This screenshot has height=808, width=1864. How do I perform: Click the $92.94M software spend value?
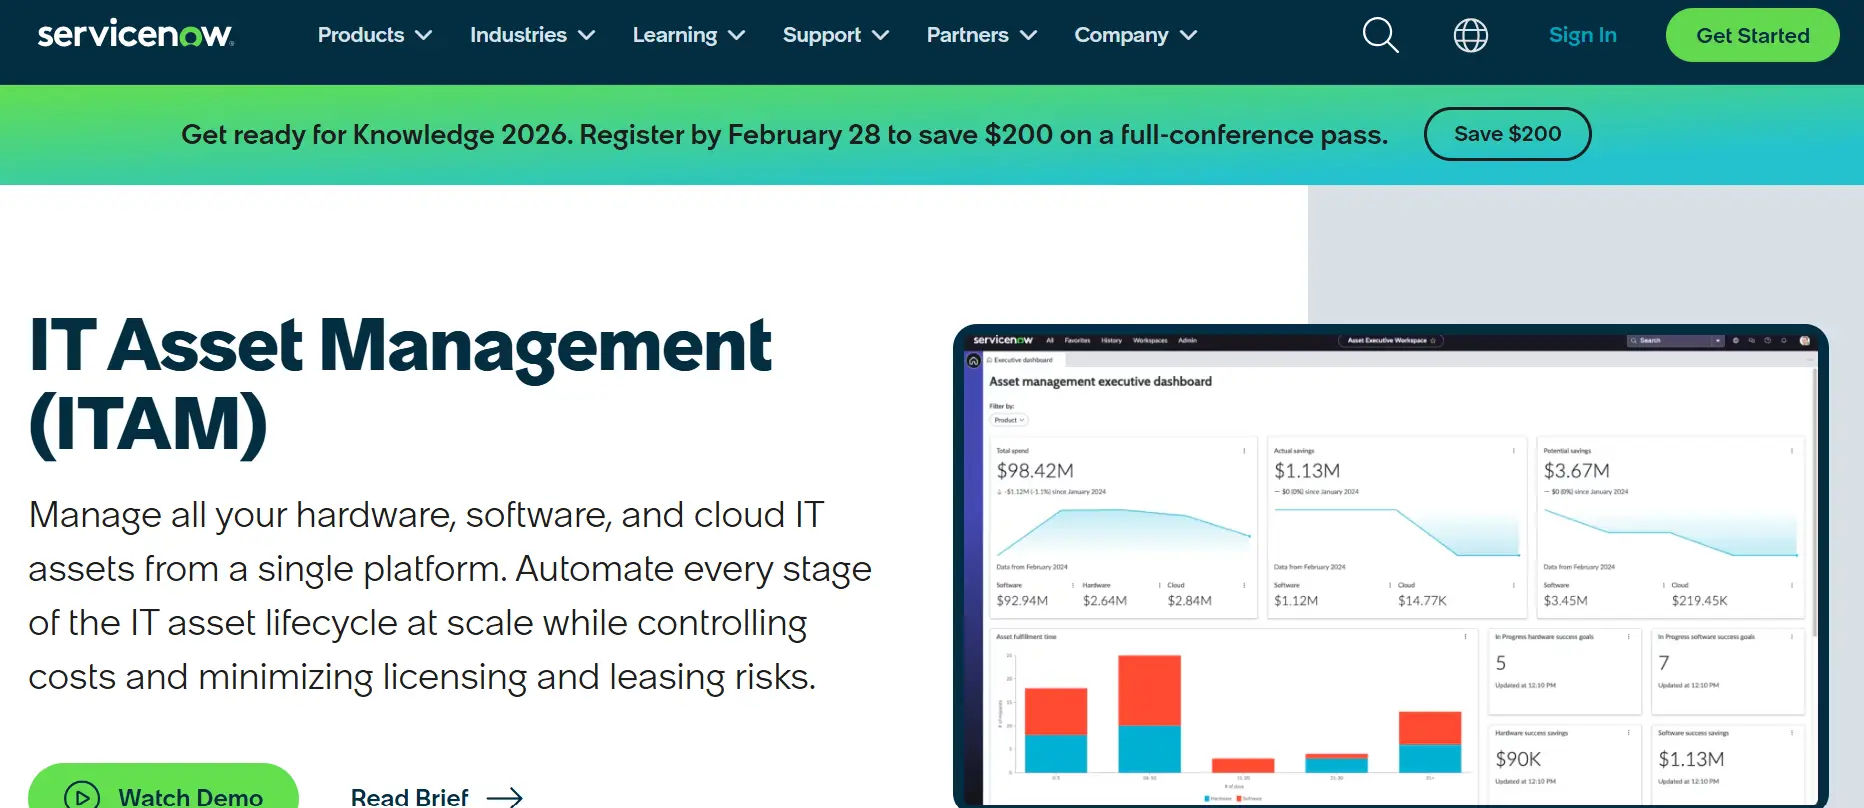pos(1022,601)
